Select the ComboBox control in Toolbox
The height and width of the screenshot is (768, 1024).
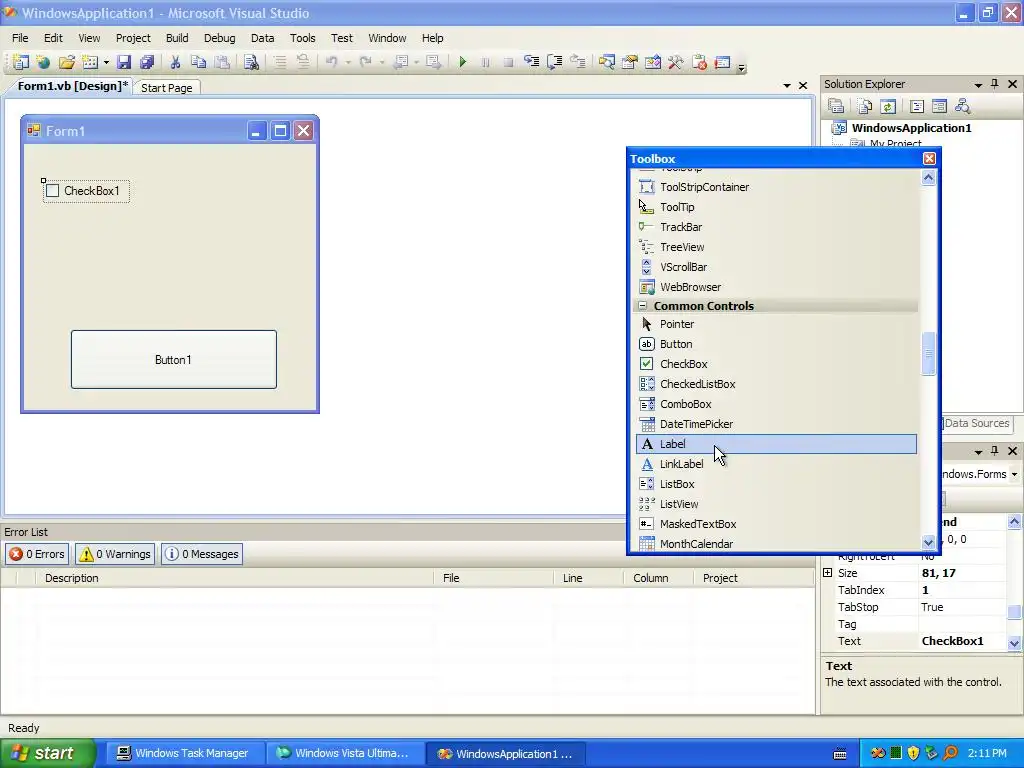776,404
